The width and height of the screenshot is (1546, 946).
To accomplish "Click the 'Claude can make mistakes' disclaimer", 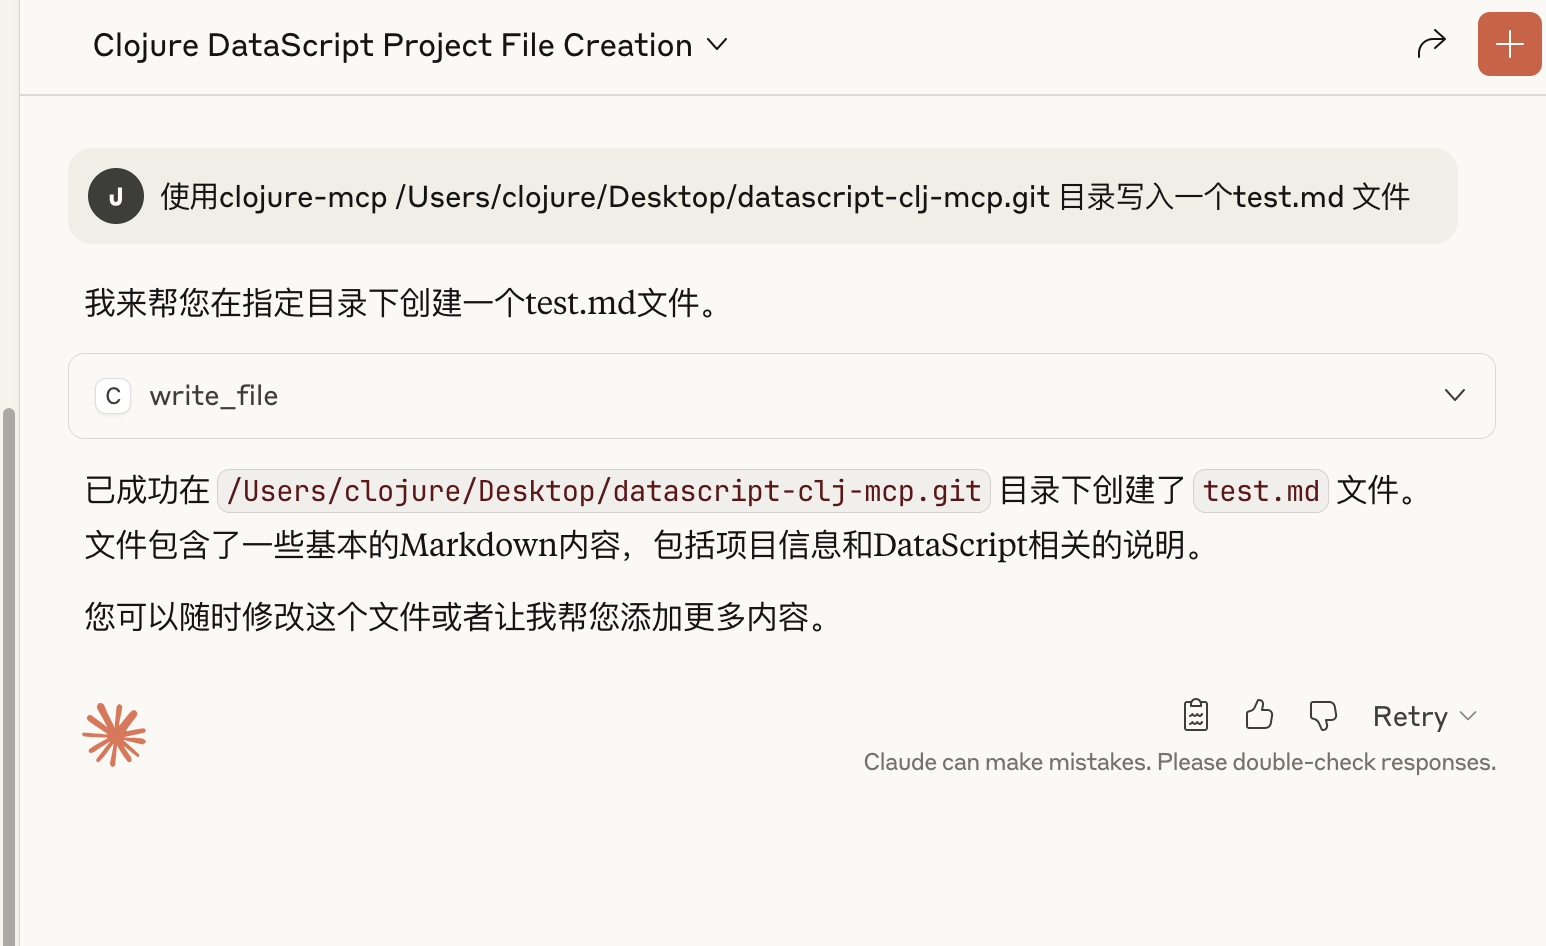I will click(x=1180, y=762).
